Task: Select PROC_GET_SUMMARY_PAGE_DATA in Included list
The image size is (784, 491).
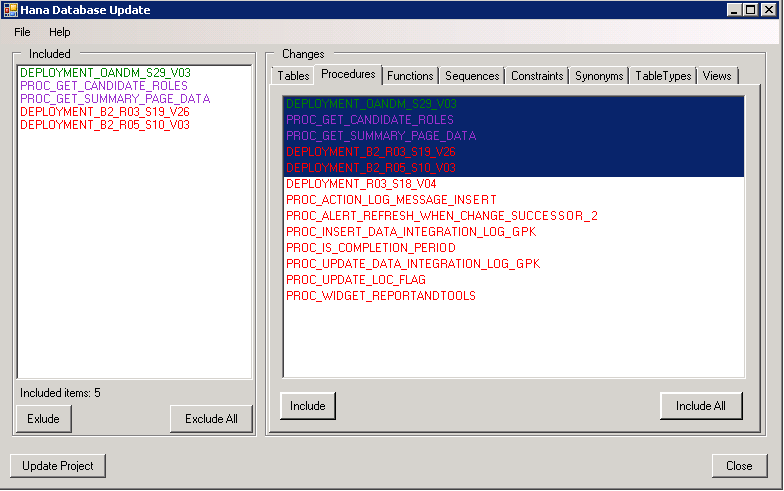Action: 134,99
